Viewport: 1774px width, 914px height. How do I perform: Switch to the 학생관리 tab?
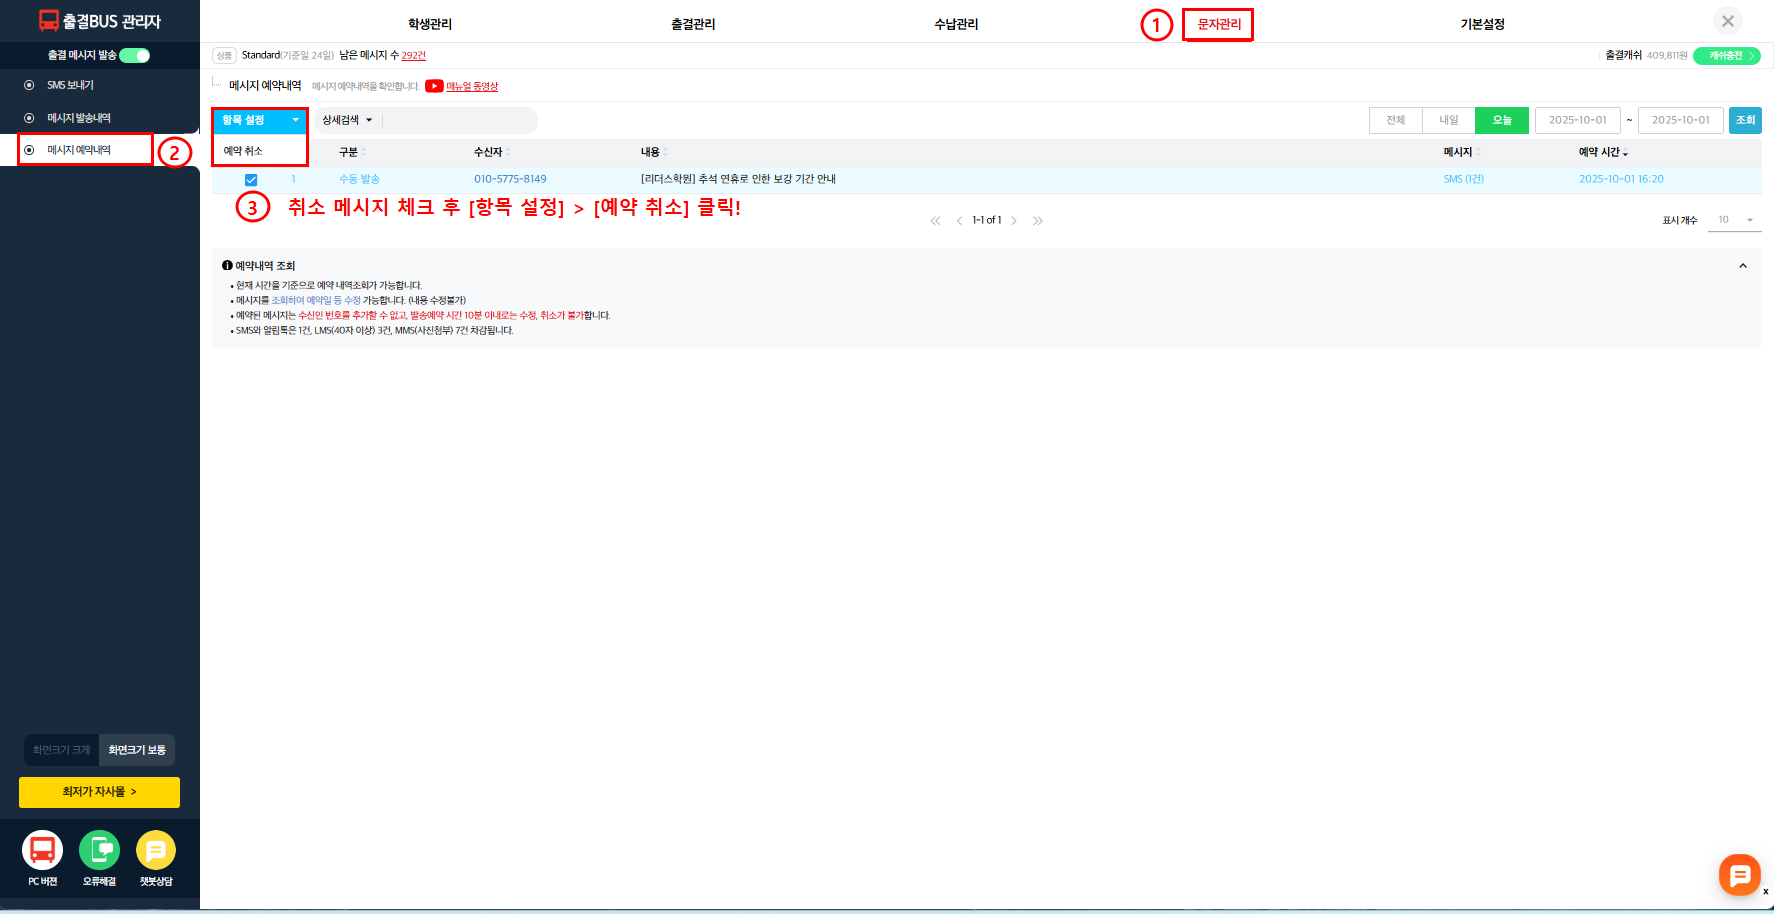point(430,24)
